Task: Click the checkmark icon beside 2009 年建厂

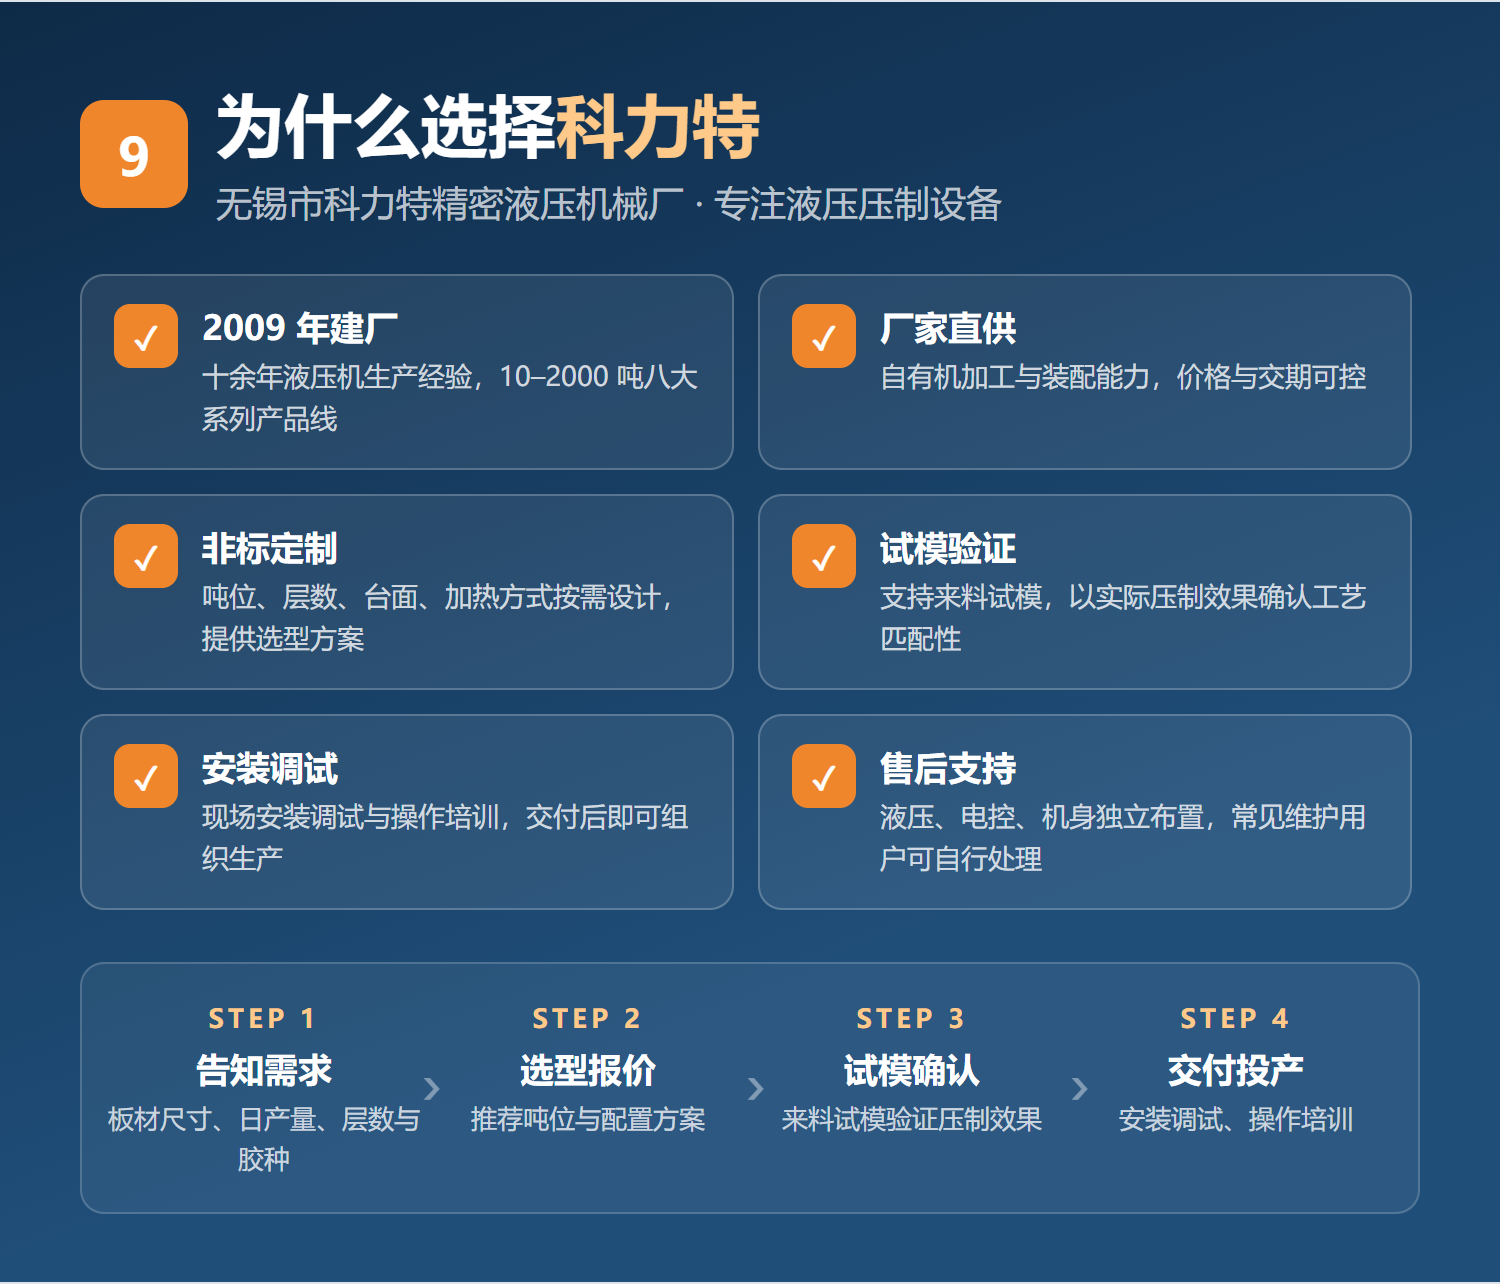Action: pyautogui.click(x=146, y=336)
